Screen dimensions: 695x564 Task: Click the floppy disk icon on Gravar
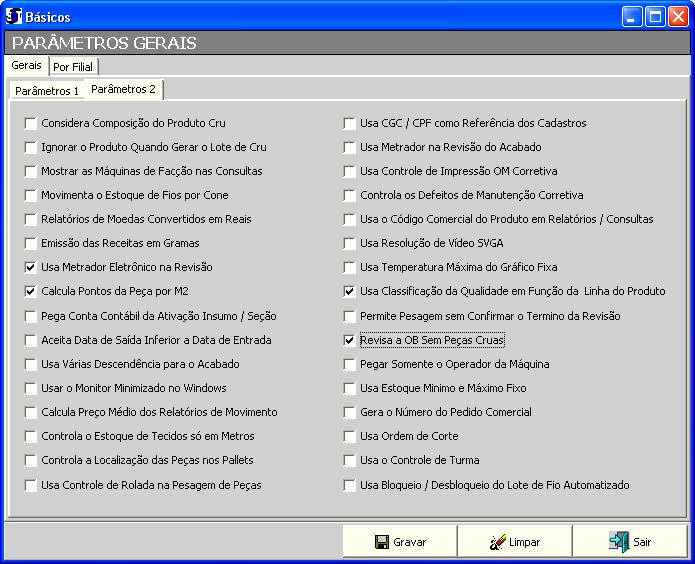pos(381,542)
